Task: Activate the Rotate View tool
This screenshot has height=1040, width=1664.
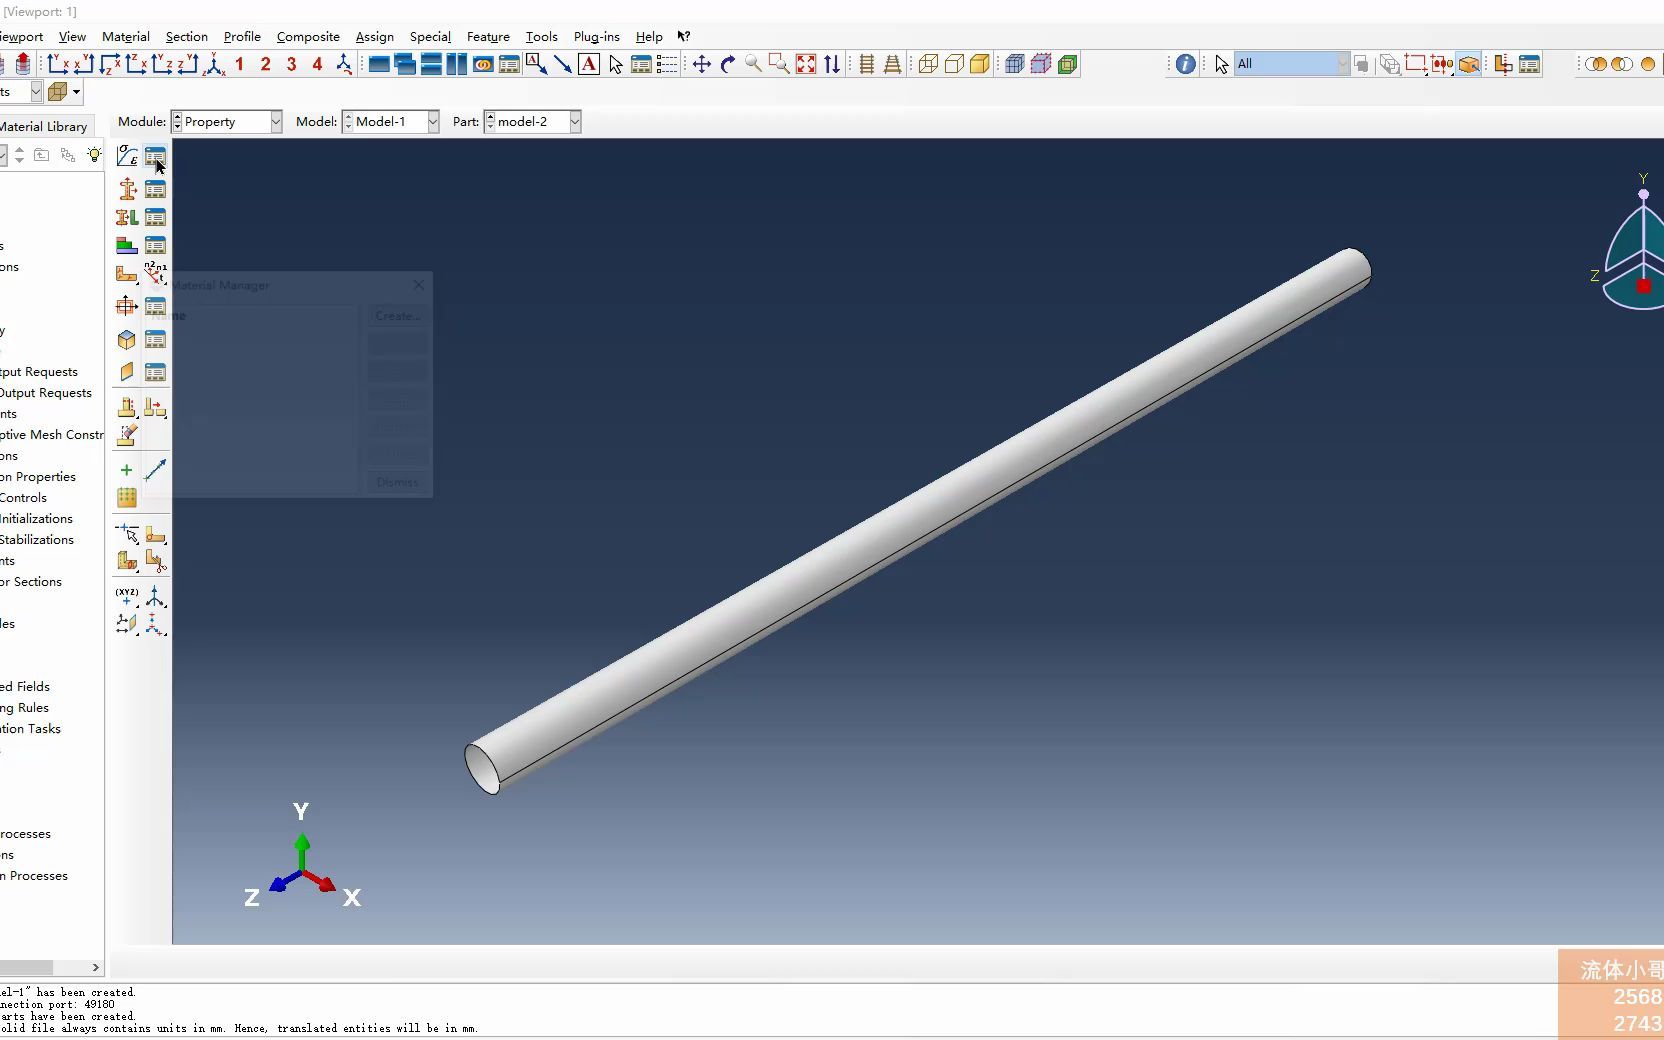Action: tap(726, 65)
